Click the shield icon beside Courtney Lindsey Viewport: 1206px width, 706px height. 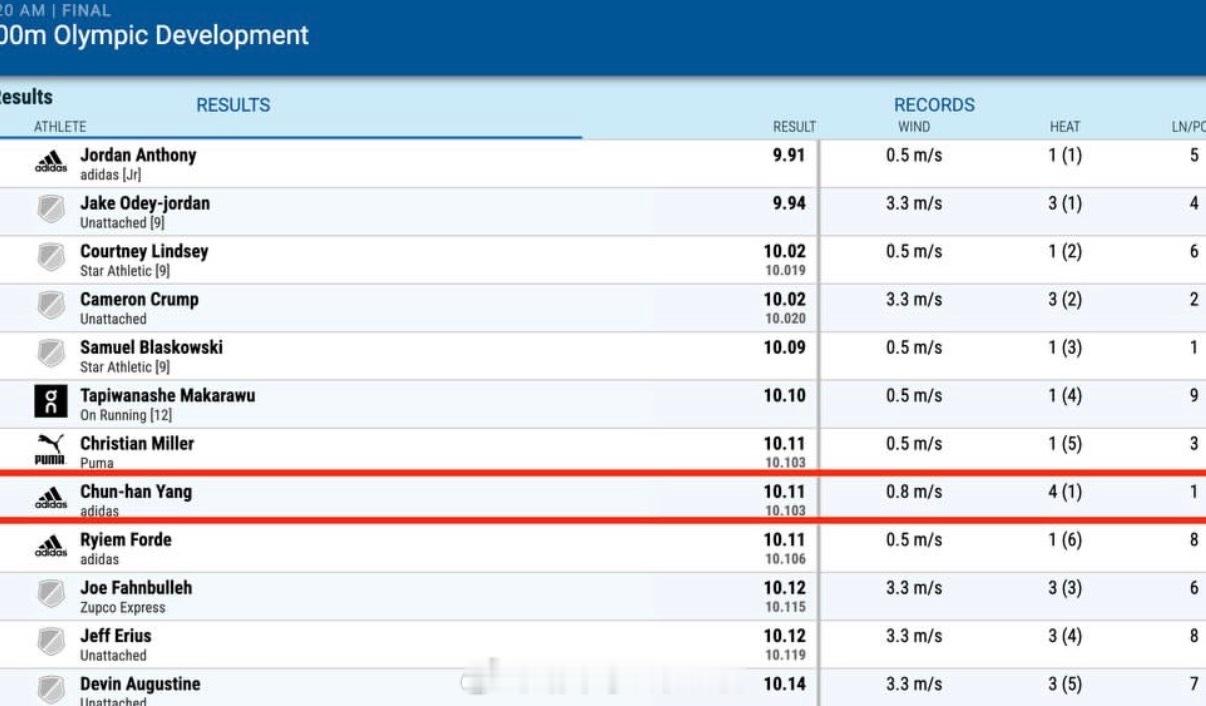51,258
